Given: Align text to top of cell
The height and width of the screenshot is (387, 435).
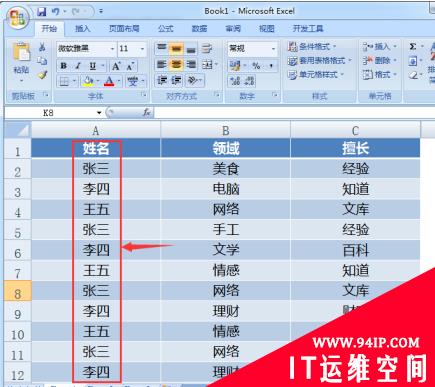Looking at the screenshot, I should click(162, 49).
